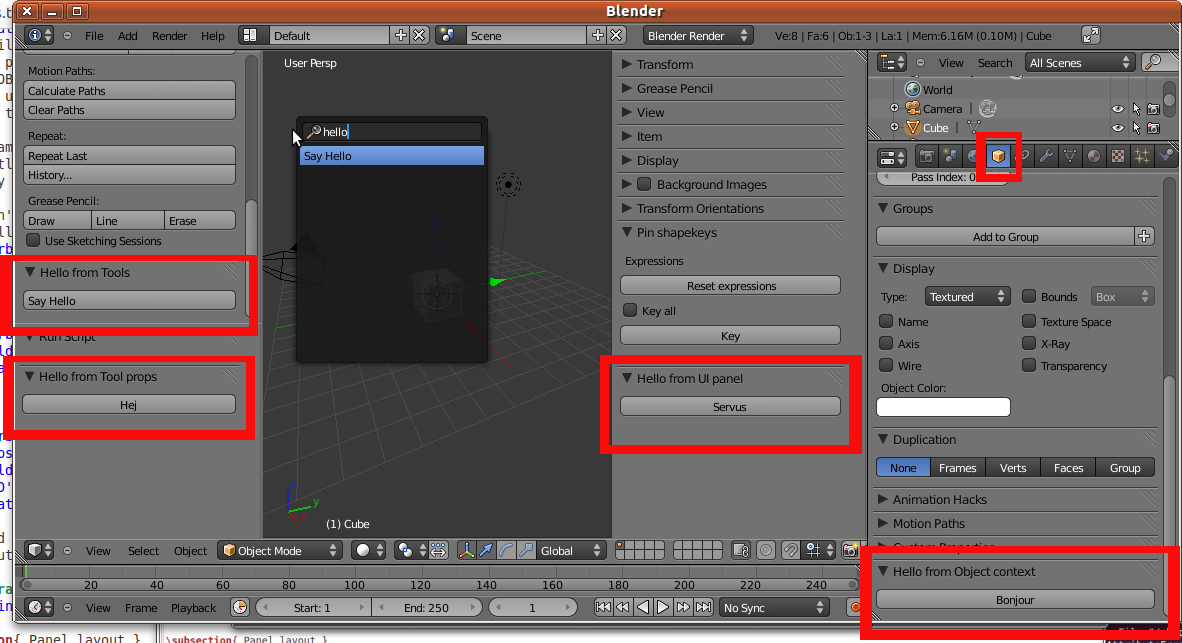Open the No Sync dropdown
Viewport: 1182px width, 643px height.
[x=773, y=608]
